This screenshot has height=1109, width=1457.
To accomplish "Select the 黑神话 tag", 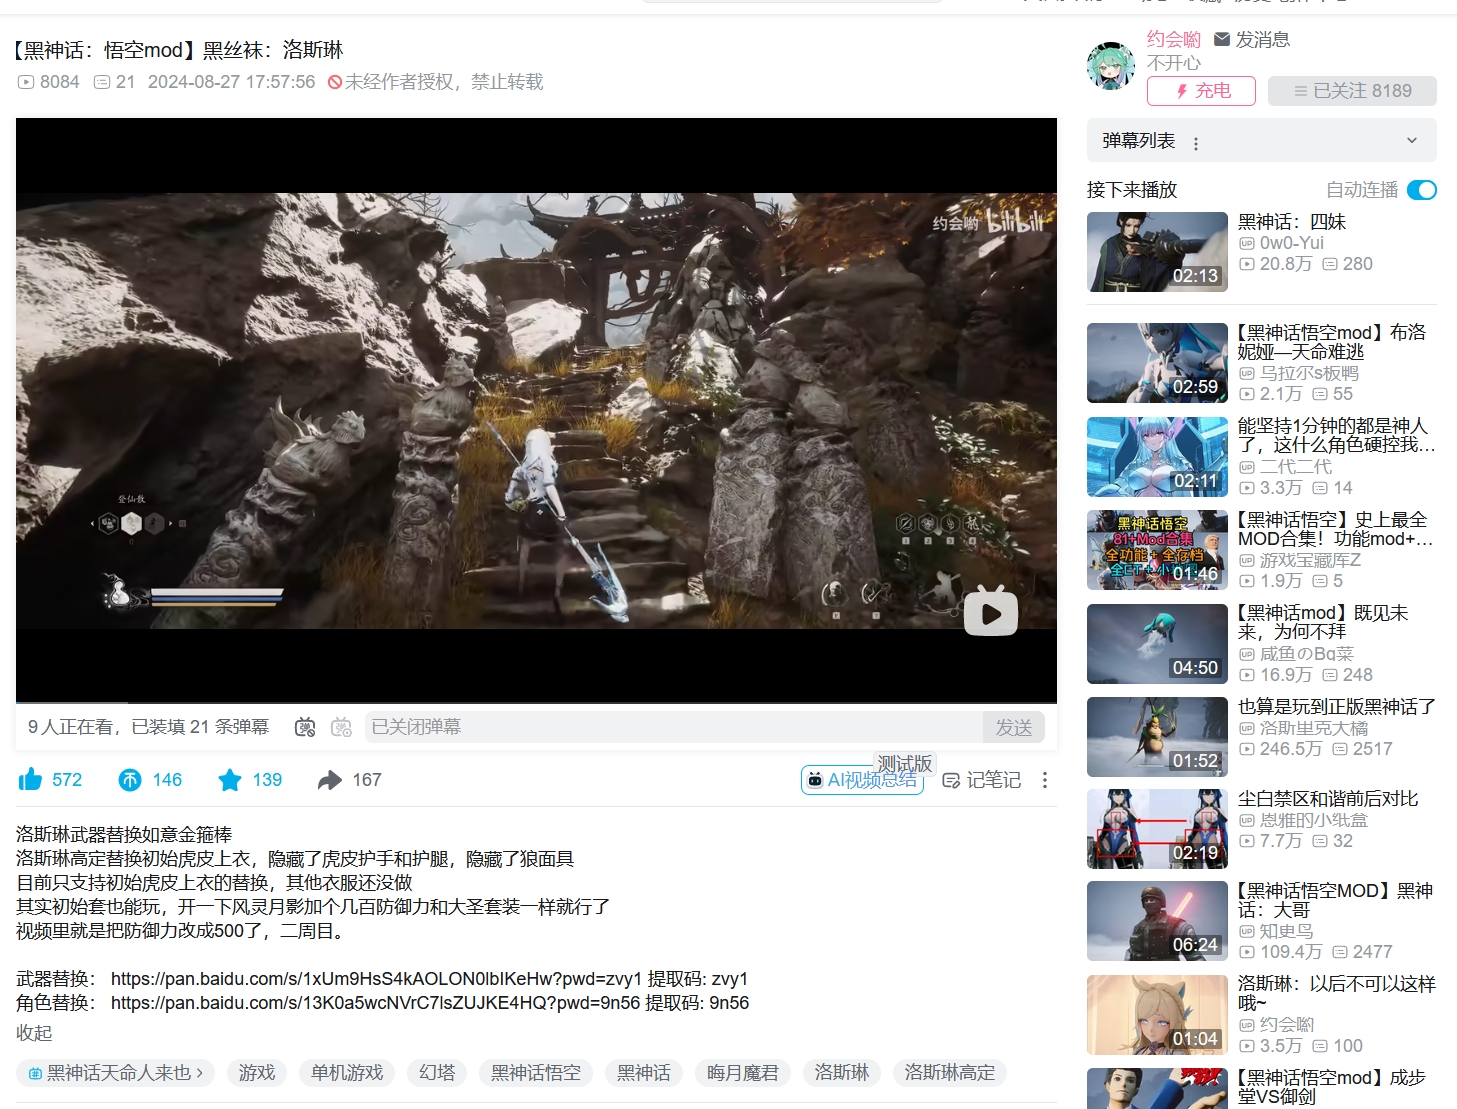I will click(644, 1073).
